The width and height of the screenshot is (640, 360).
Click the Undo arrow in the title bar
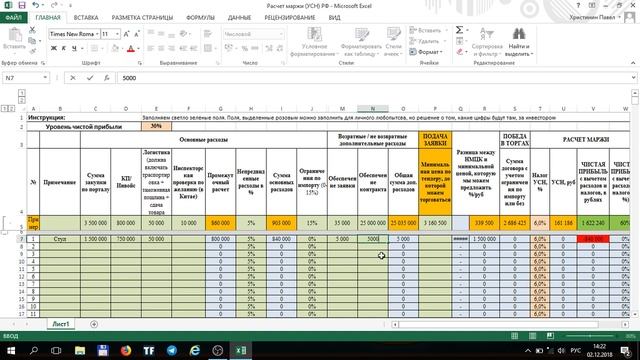(36, 5)
